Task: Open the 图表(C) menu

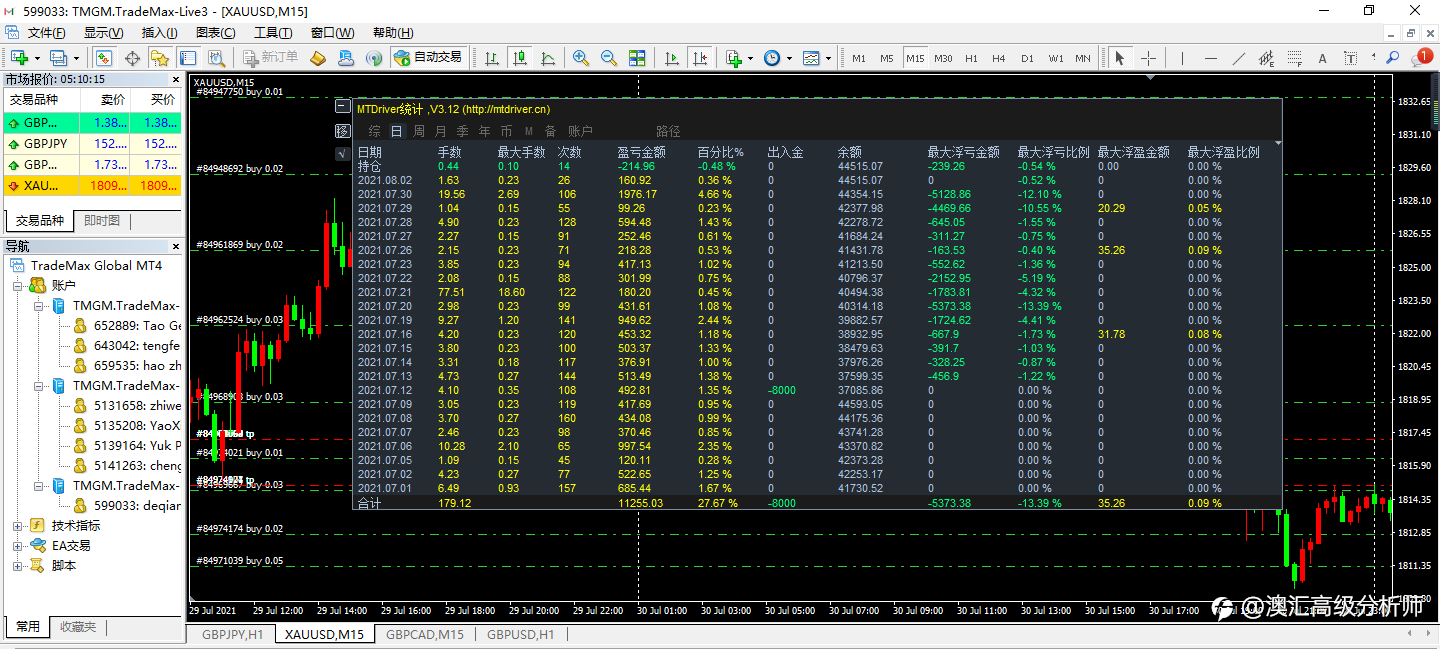Action: click(216, 33)
